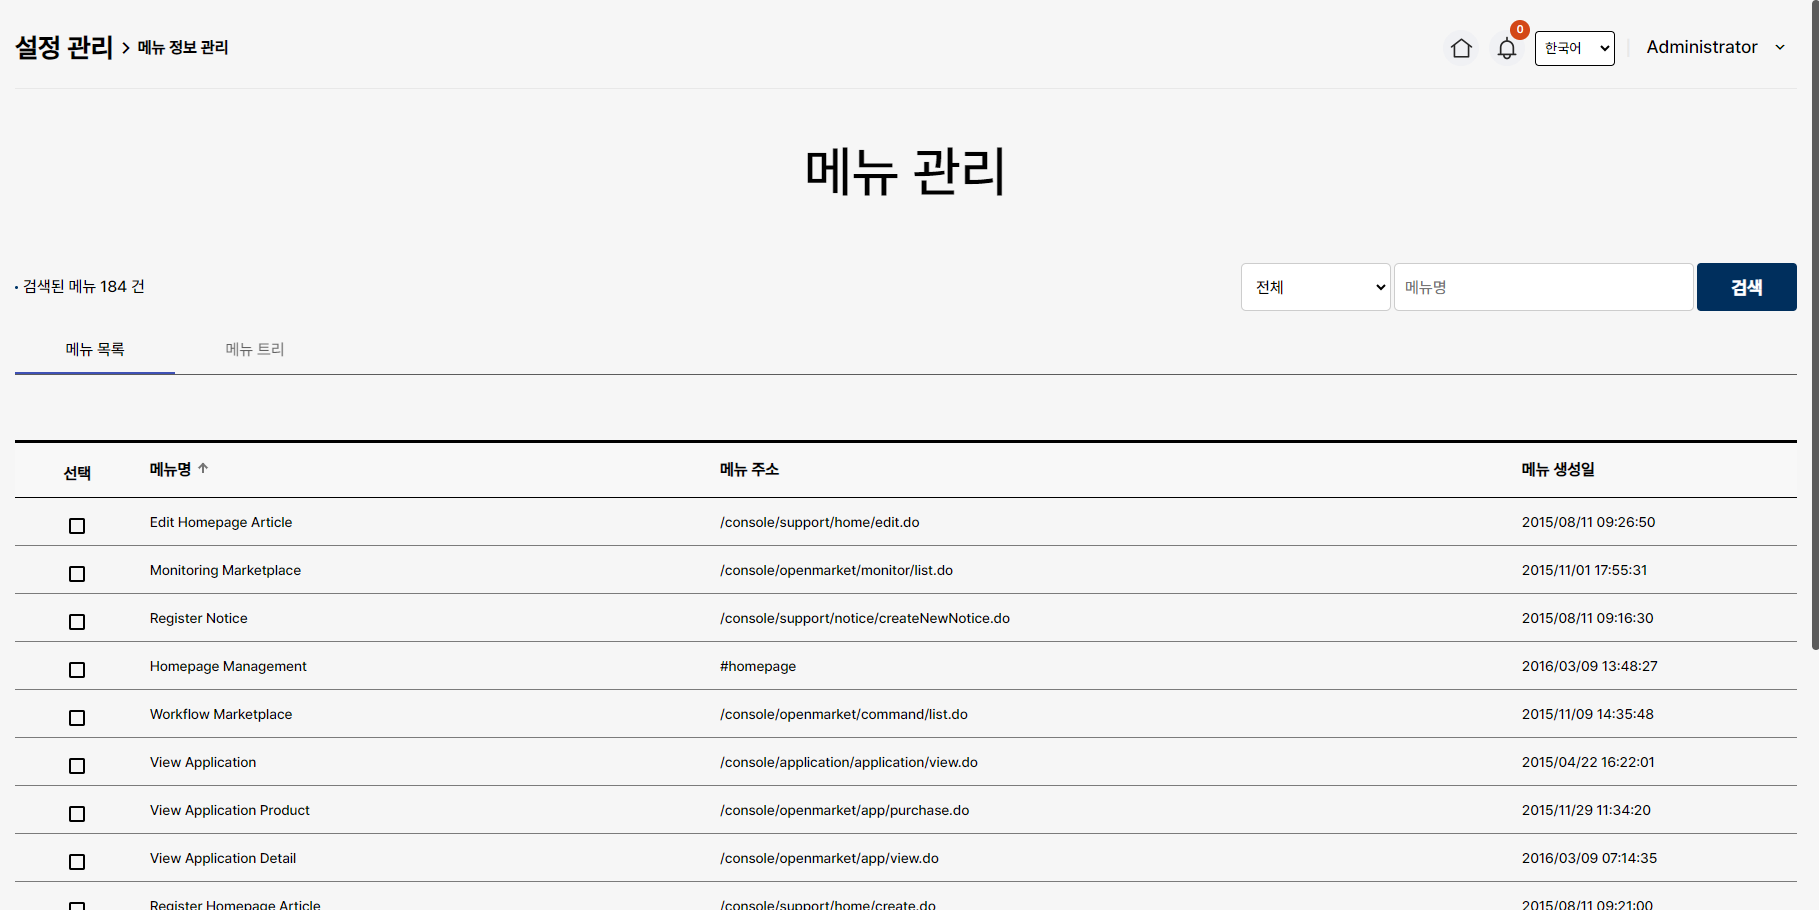Image resolution: width=1819 pixels, height=910 pixels.
Task: Click the red notification count badge
Action: tap(1519, 30)
